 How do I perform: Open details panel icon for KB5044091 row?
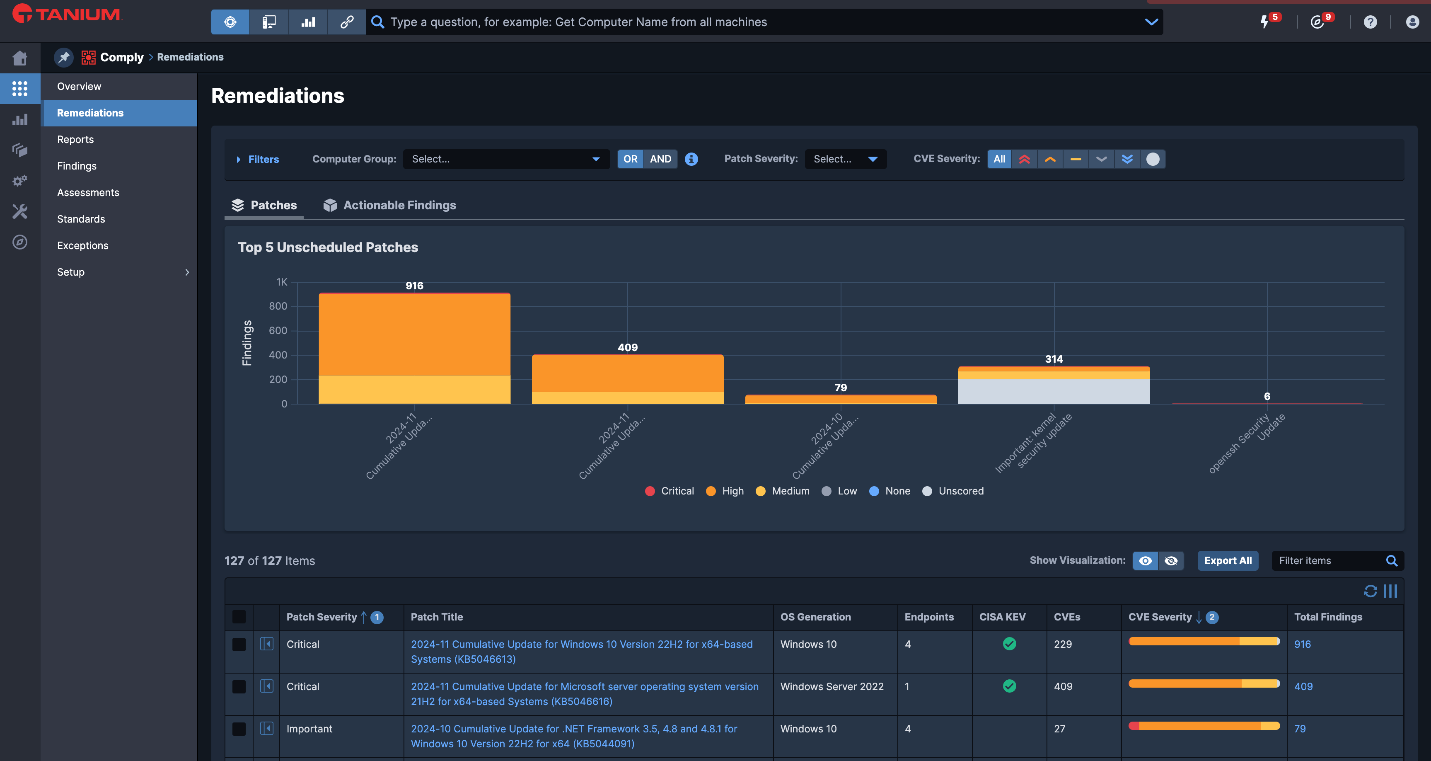pos(266,729)
